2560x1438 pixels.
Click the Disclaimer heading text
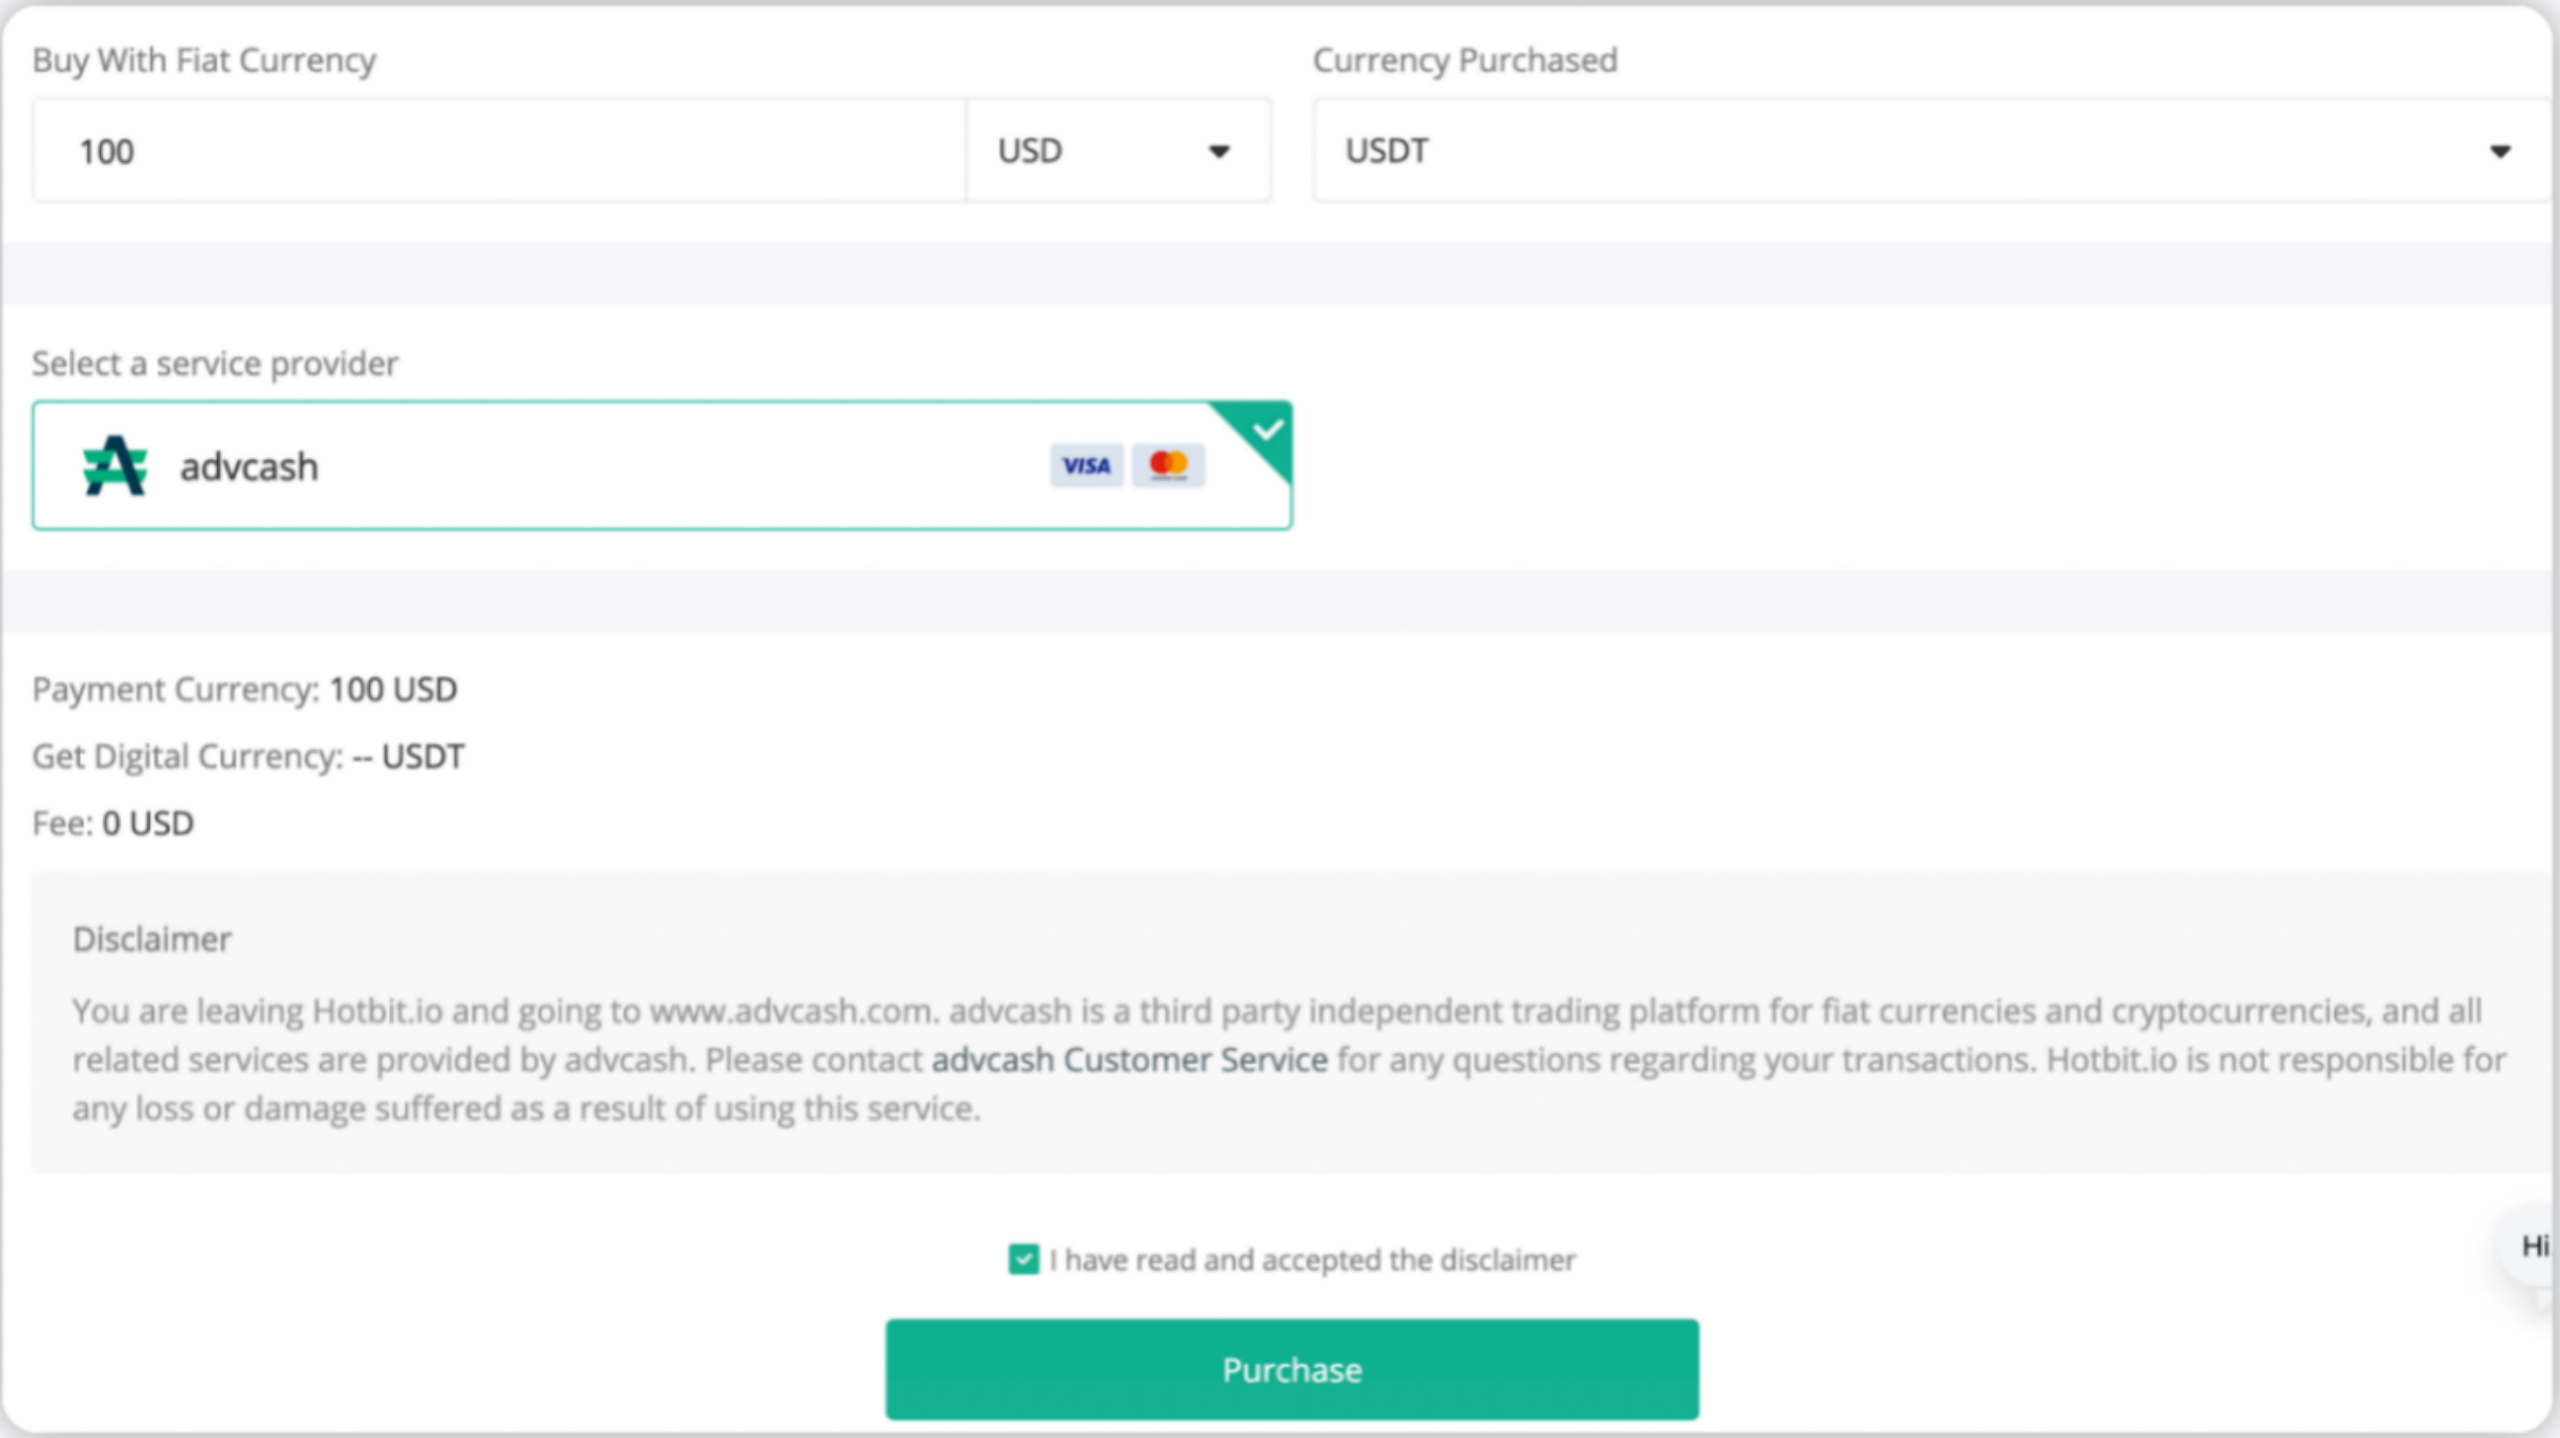coord(152,939)
